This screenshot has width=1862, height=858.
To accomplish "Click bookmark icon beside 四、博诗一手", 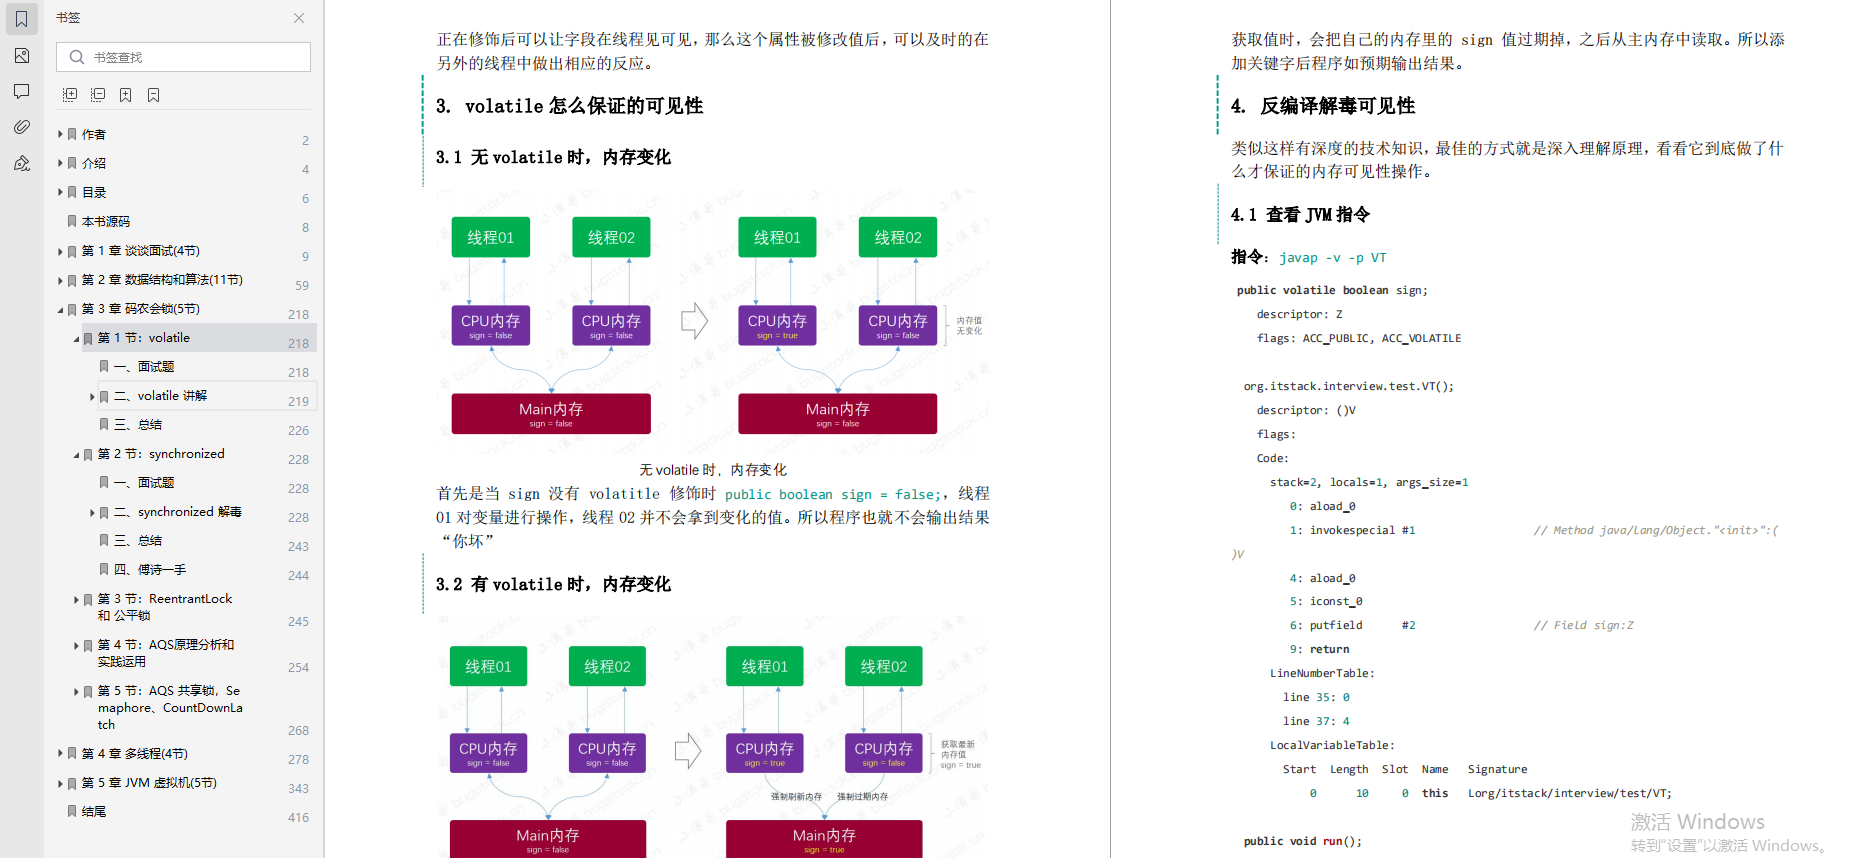I will coord(104,569).
